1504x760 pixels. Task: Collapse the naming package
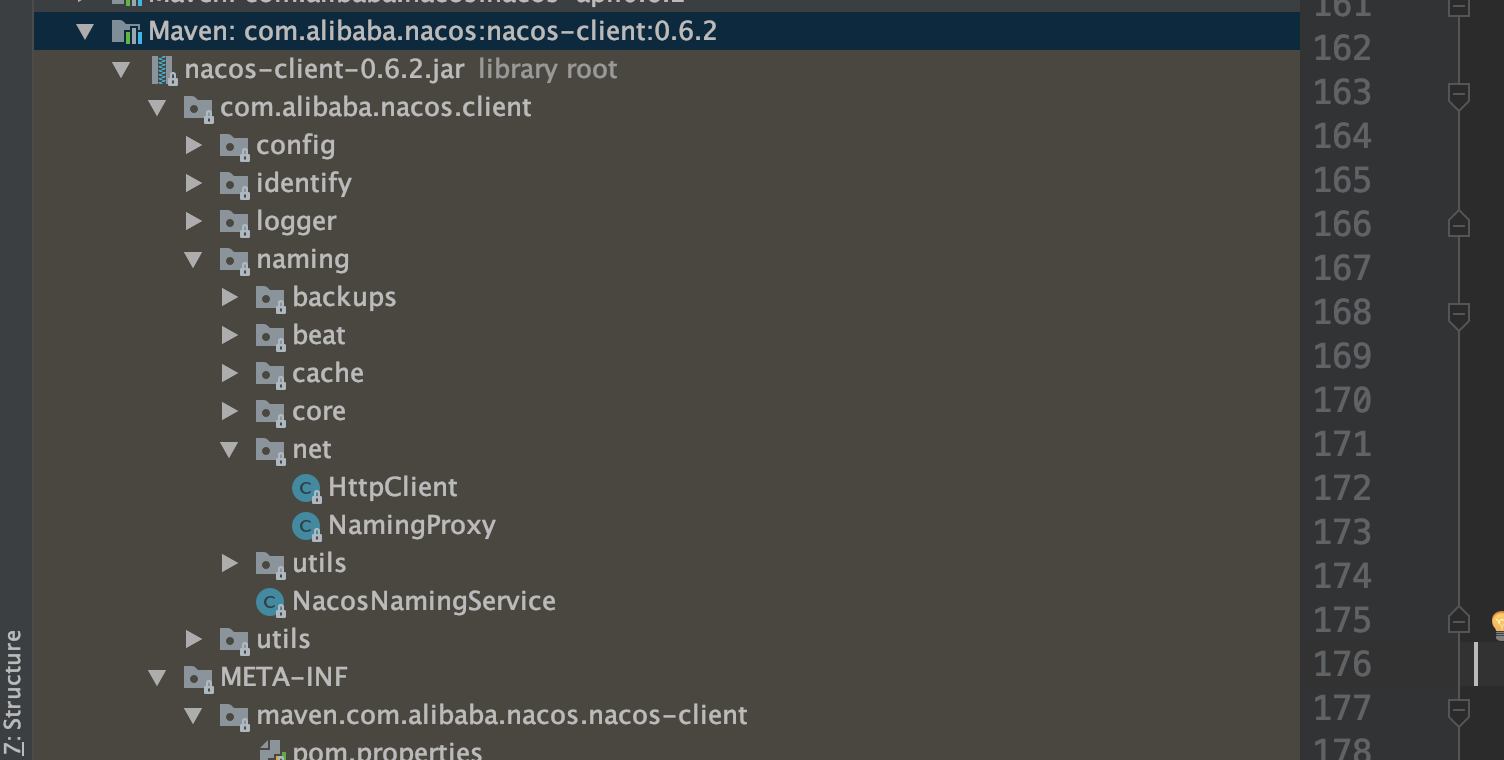(x=194, y=259)
